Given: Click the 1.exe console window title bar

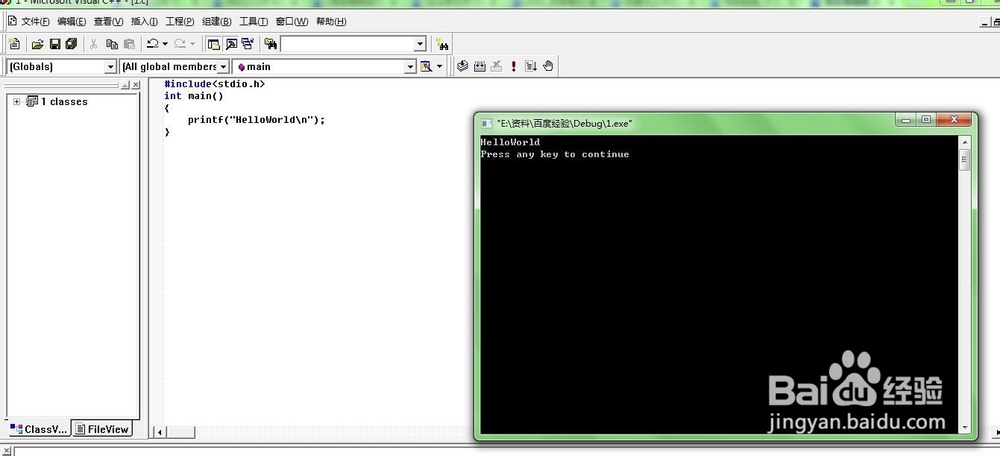Looking at the screenshot, I should pyautogui.click(x=682, y=123).
